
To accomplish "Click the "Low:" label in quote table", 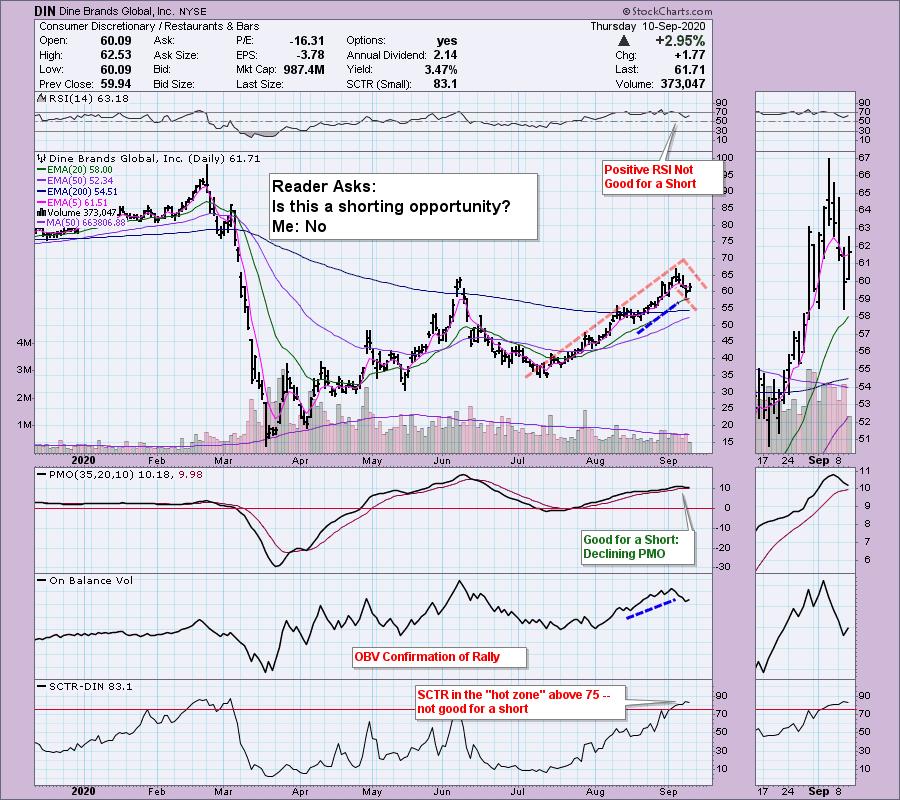I will click(x=52, y=69).
